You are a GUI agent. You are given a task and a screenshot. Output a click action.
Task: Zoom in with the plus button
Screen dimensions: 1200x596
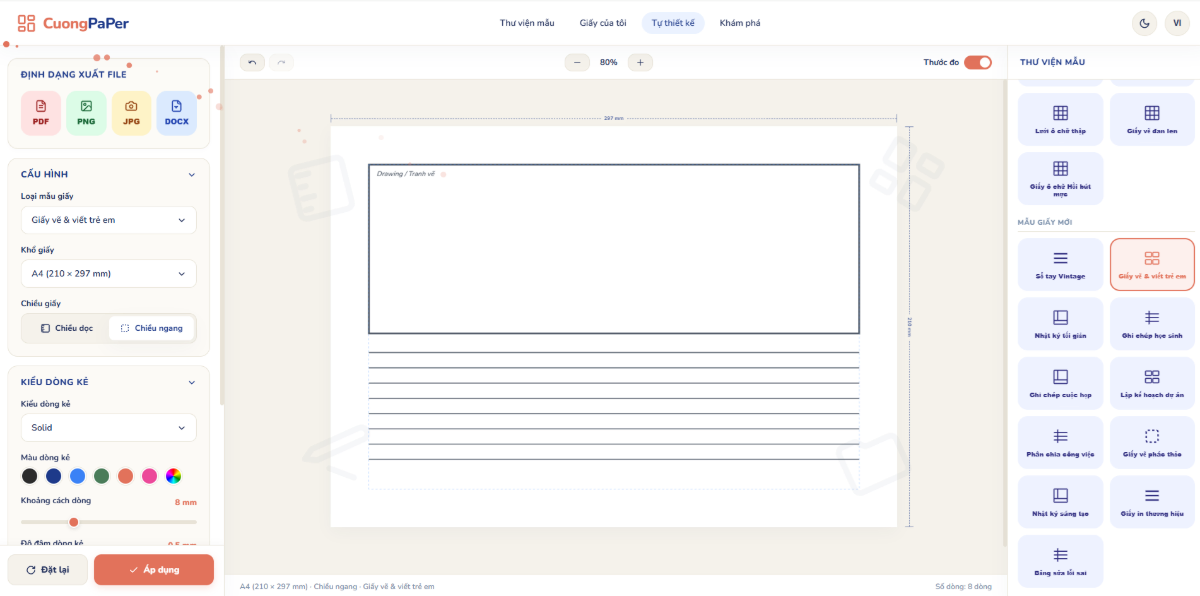[640, 62]
